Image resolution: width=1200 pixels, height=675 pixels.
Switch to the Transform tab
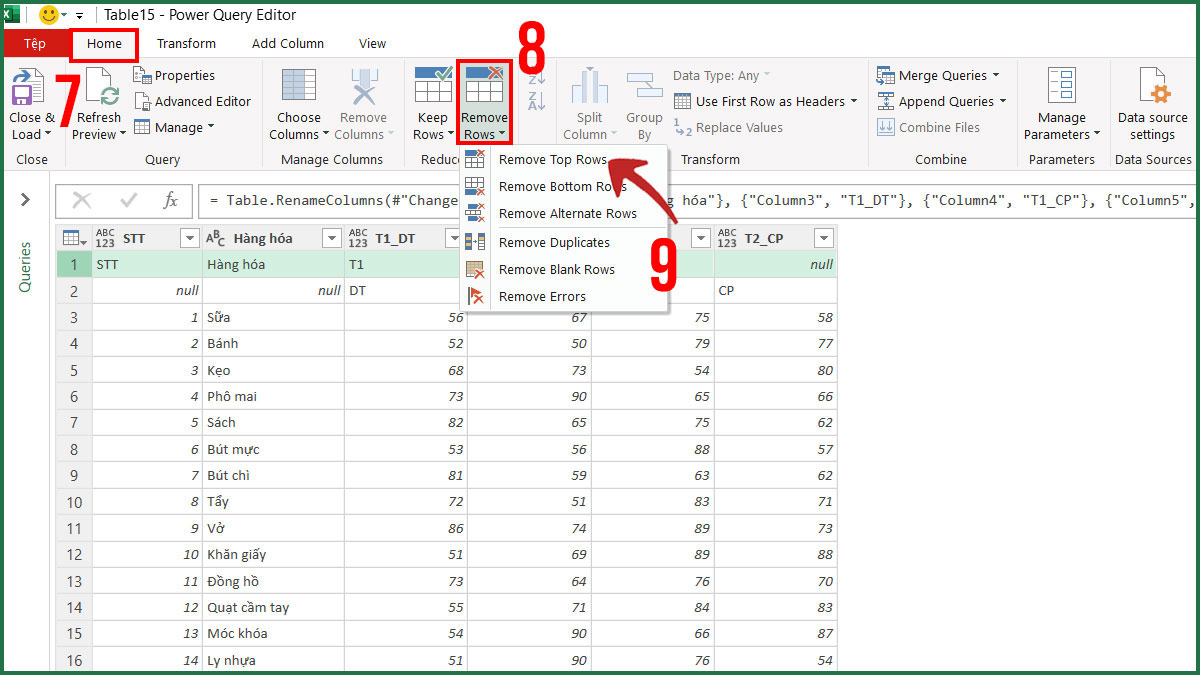[x=186, y=43]
